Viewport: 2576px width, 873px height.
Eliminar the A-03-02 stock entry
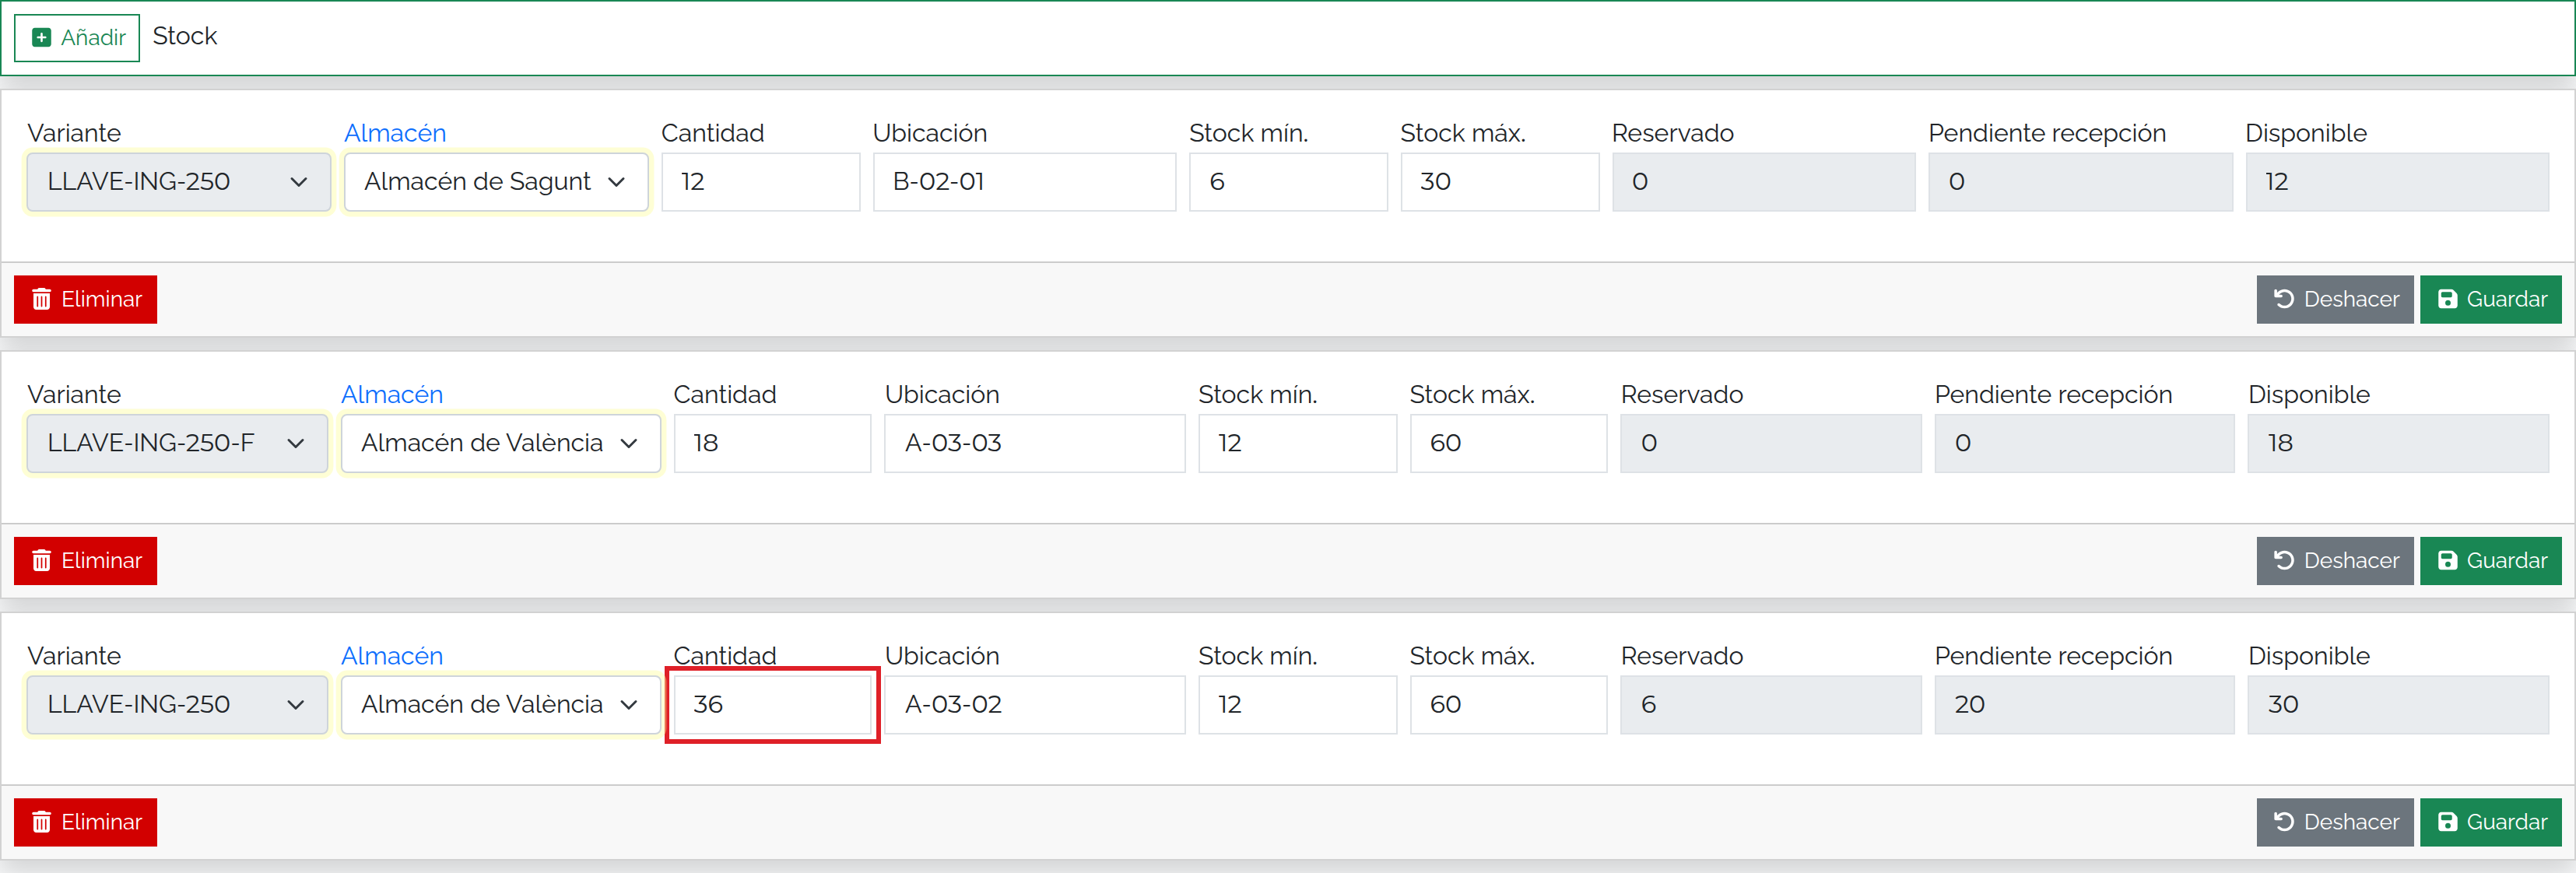[x=86, y=822]
